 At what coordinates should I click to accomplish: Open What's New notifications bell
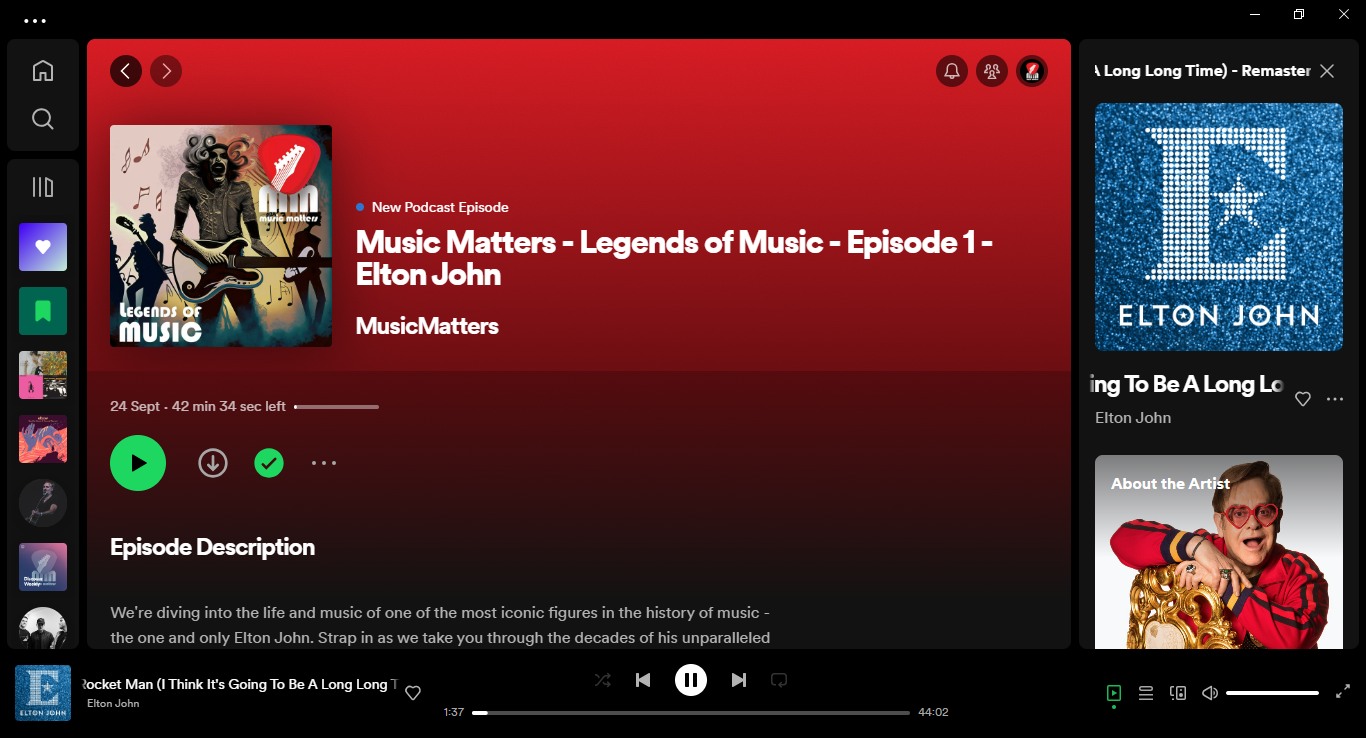pyautogui.click(x=952, y=71)
